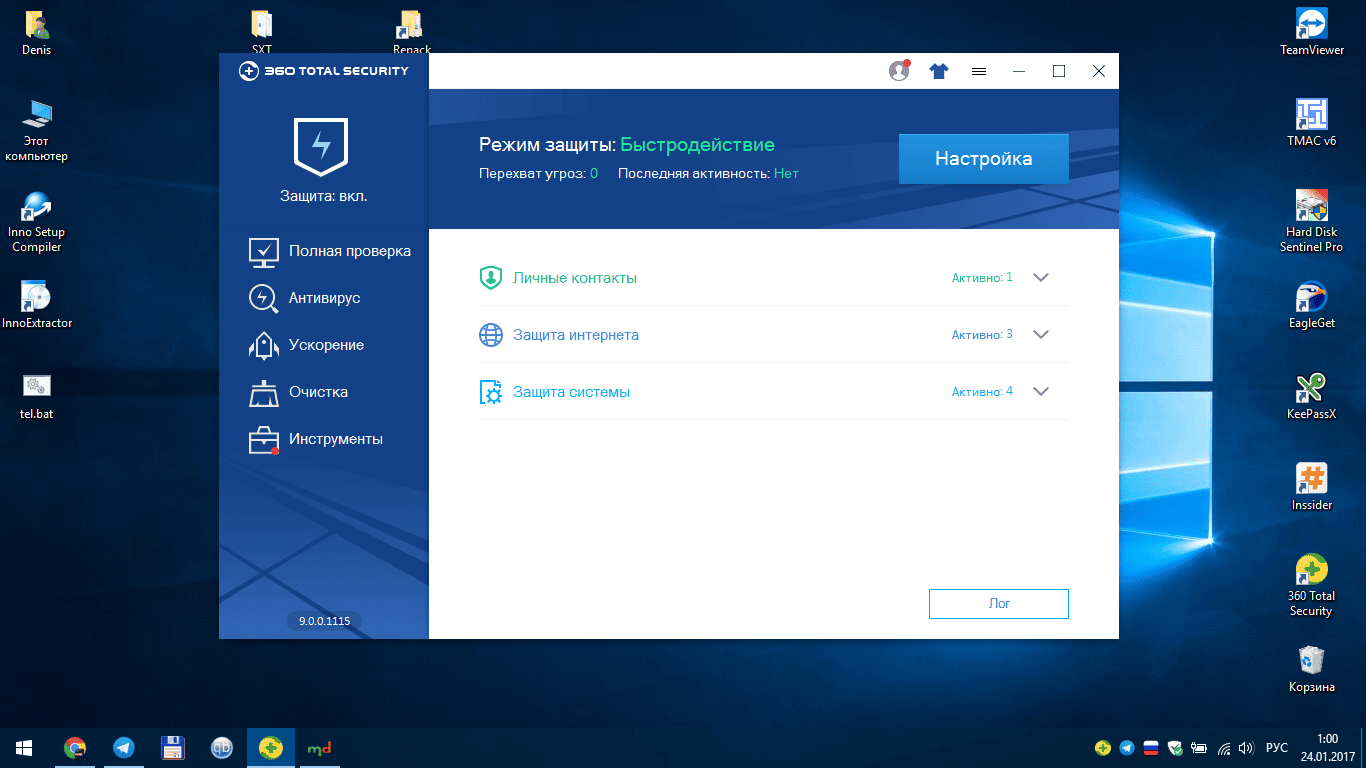Expand the Защита интернета section chevron
The width and height of the screenshot is (1366, 768).
click(x=1041, y=335)
